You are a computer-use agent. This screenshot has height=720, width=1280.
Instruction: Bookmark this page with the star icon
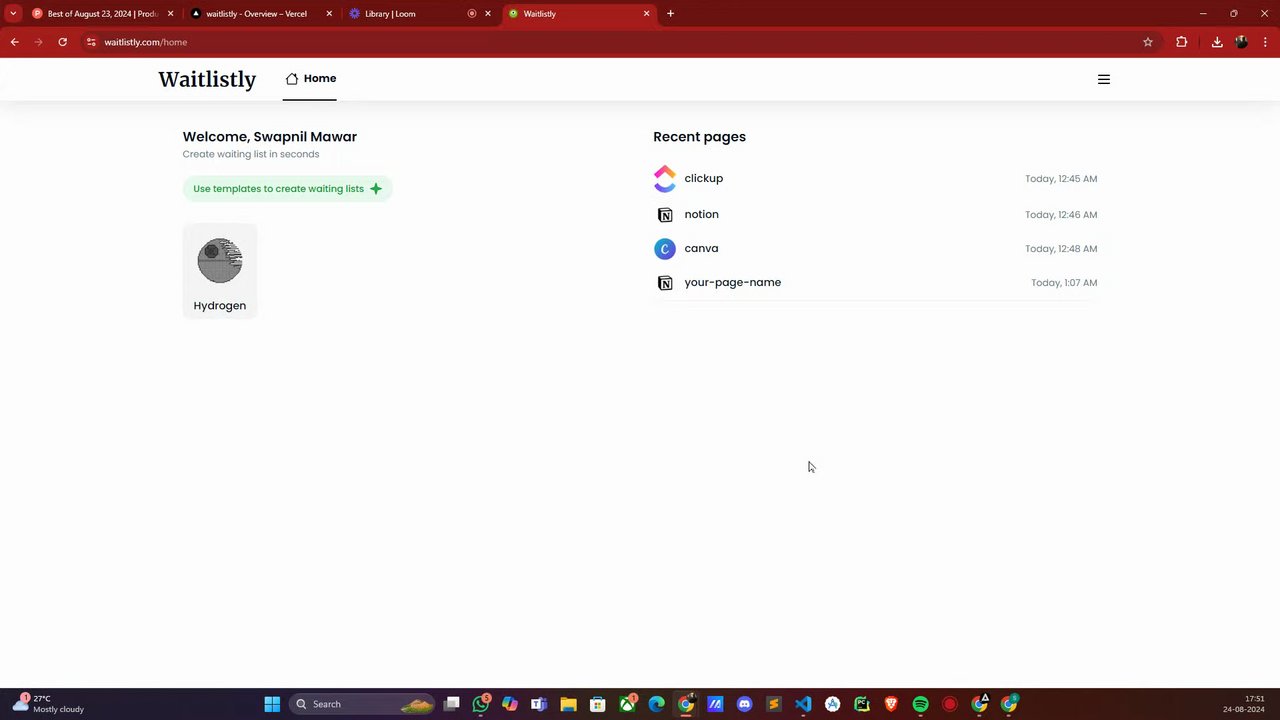1148,42
